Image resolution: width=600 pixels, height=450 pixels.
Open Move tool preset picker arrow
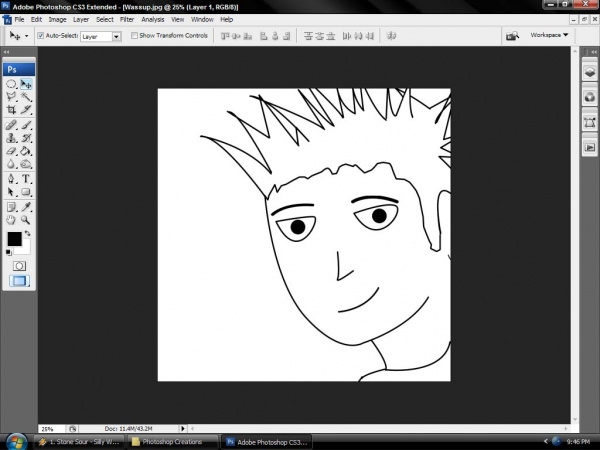[26, 36]
